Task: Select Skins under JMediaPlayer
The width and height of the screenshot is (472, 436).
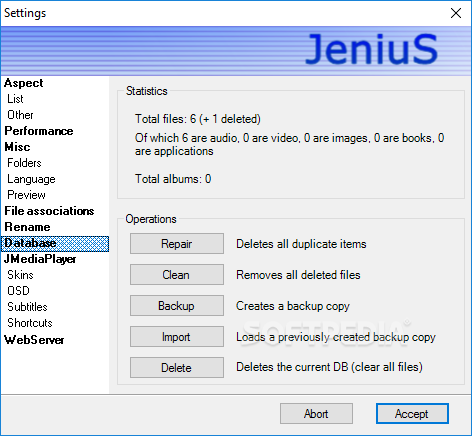Action: 20,275
